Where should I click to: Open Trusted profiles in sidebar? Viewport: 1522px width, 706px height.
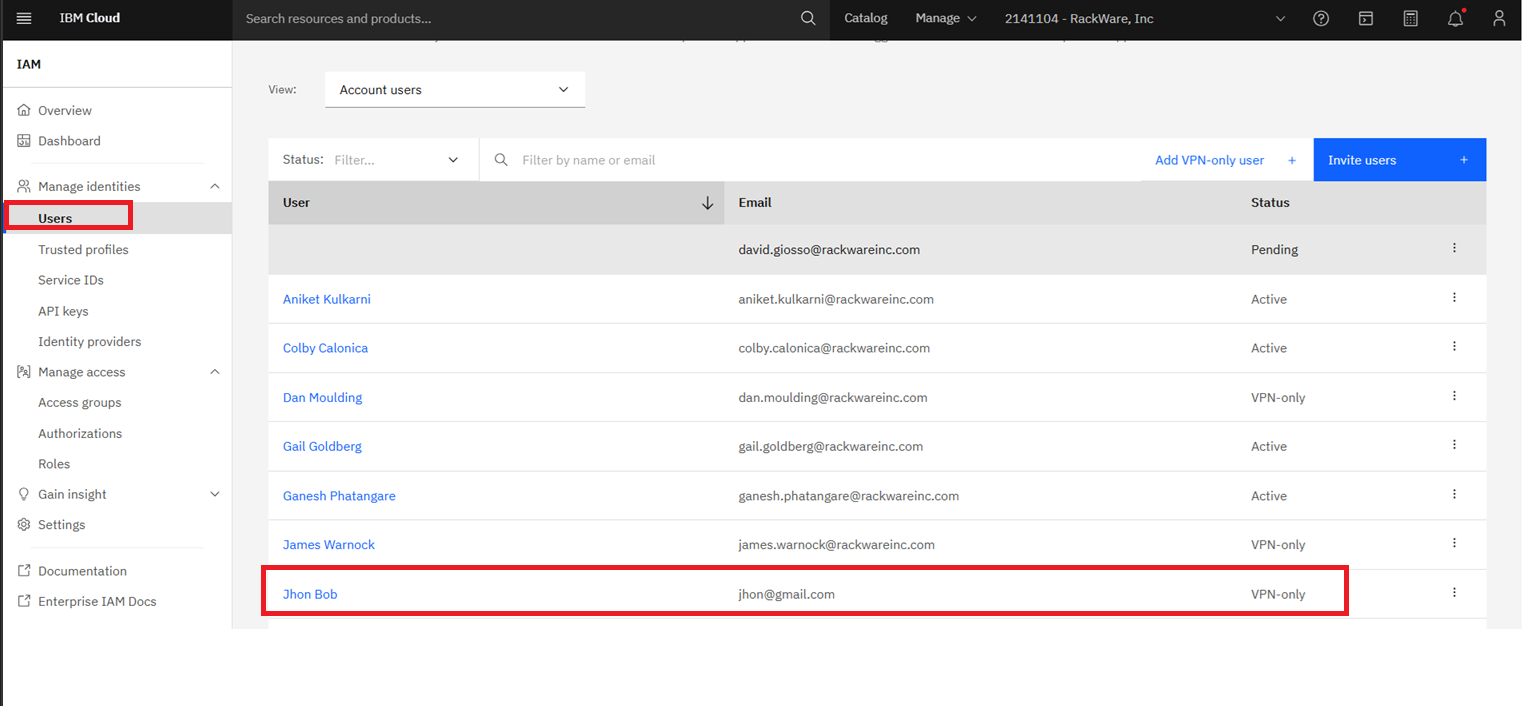tap(83, 250)
